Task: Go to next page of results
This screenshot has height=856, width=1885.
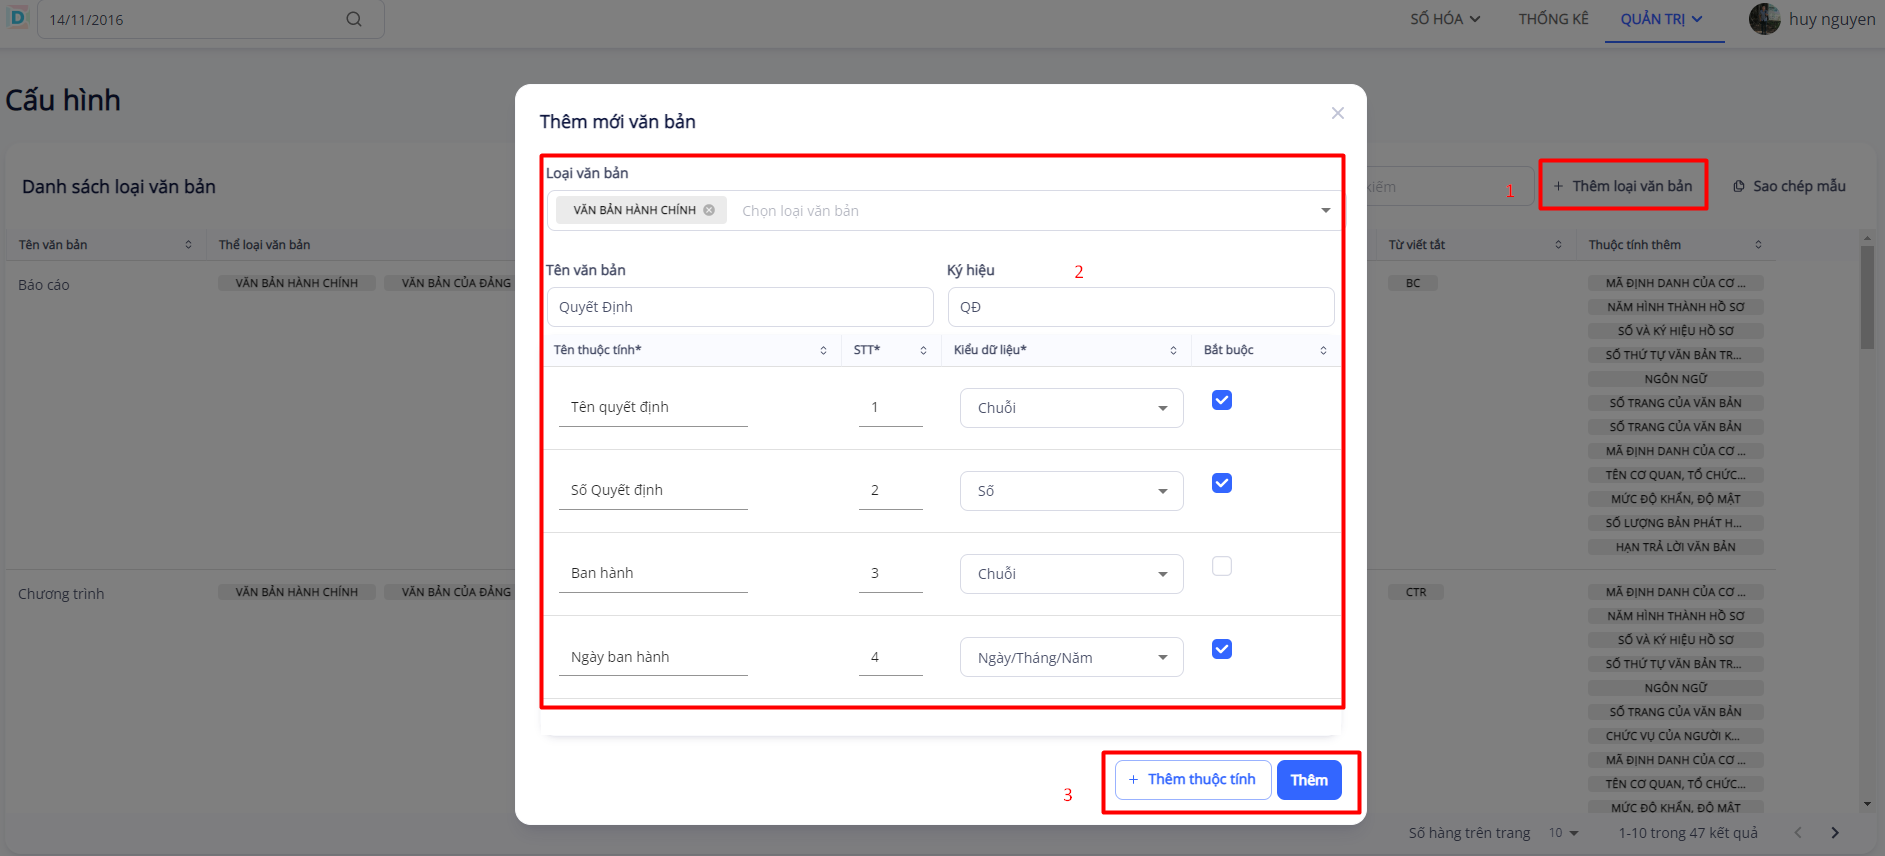Action: (x=1834, y=833)
